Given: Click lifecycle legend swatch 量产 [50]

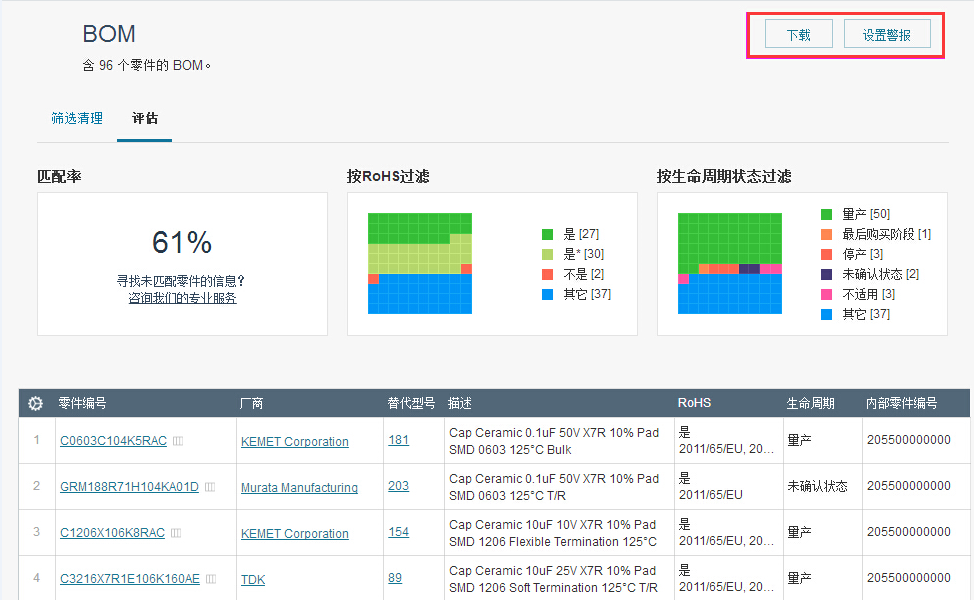Looking at the screenshot, I should tap(826, 214).
